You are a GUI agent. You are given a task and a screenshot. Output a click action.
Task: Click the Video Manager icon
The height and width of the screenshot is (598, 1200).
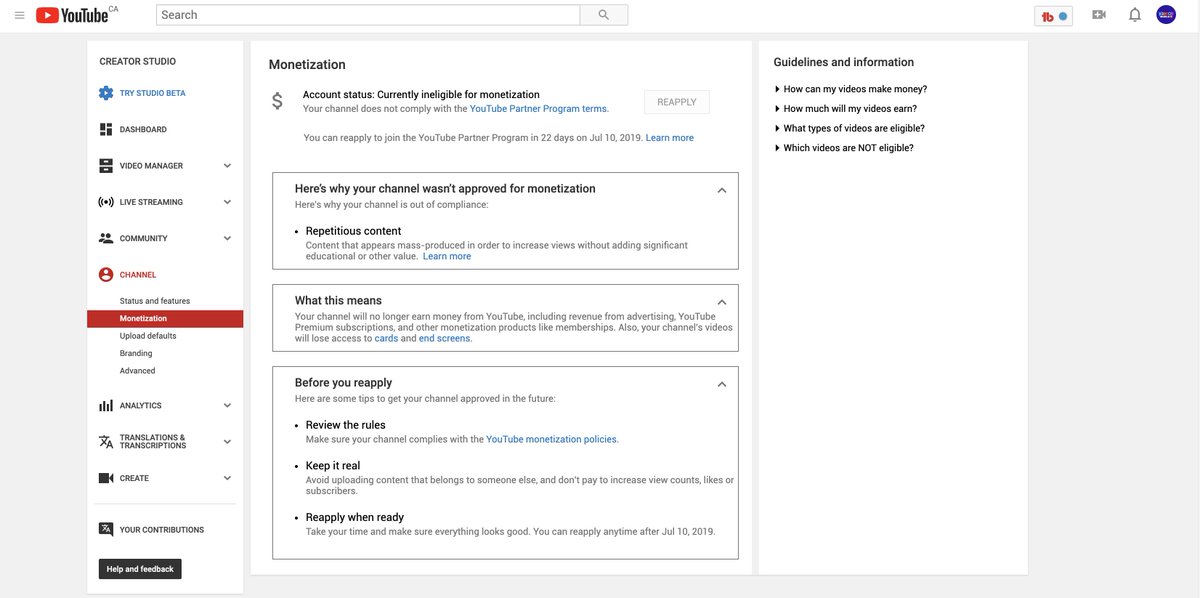pos(106,166)
